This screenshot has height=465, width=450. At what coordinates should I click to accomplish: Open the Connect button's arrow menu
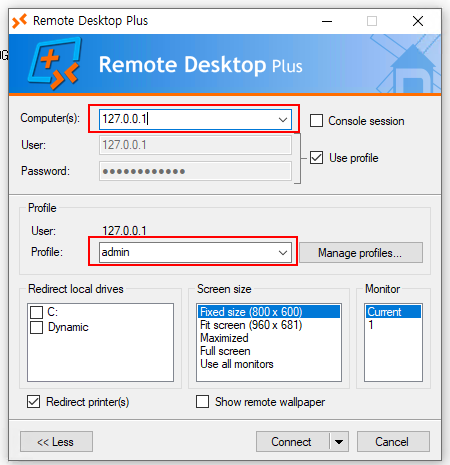[x=339, y=442]
